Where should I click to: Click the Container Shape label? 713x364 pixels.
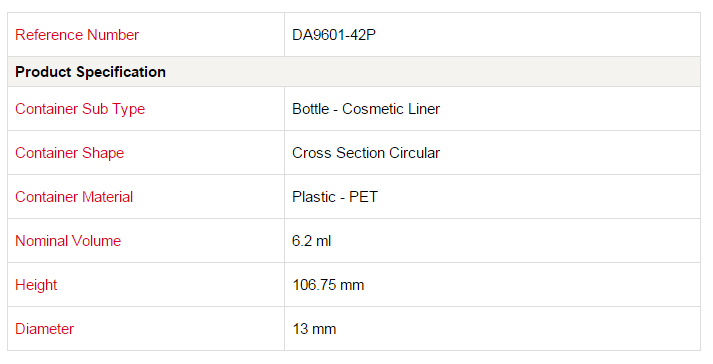[70, 153]
